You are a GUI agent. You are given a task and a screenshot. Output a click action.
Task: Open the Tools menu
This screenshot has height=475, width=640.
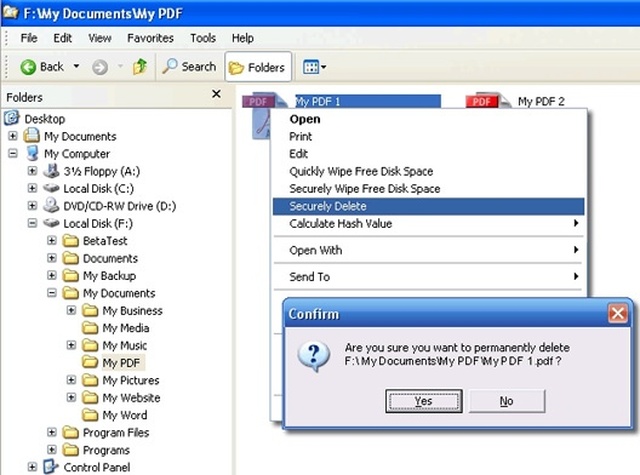coord(203,38)
